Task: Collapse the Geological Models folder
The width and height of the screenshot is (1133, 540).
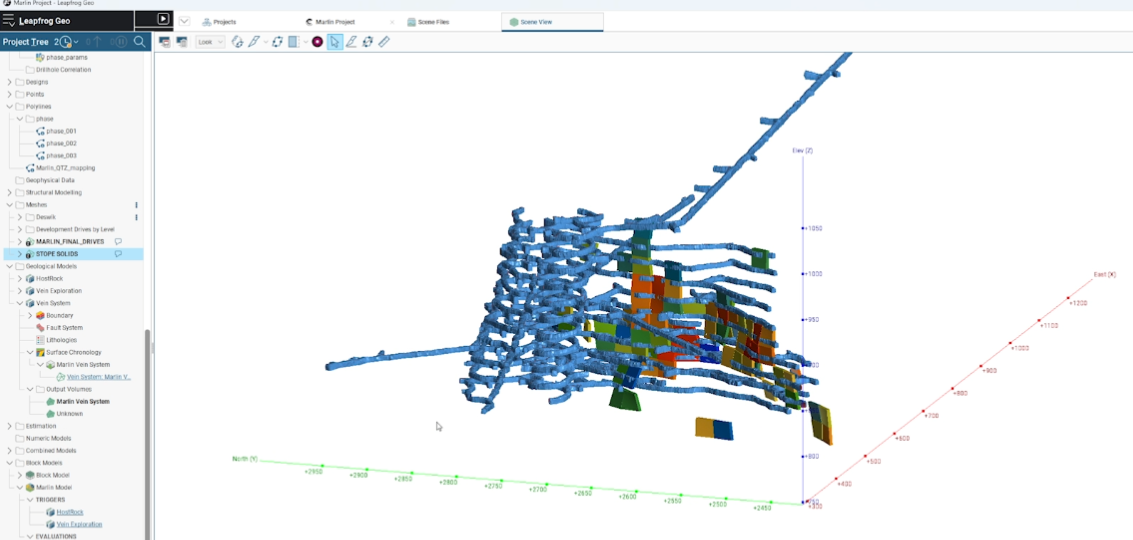Action: coord(10,266)
